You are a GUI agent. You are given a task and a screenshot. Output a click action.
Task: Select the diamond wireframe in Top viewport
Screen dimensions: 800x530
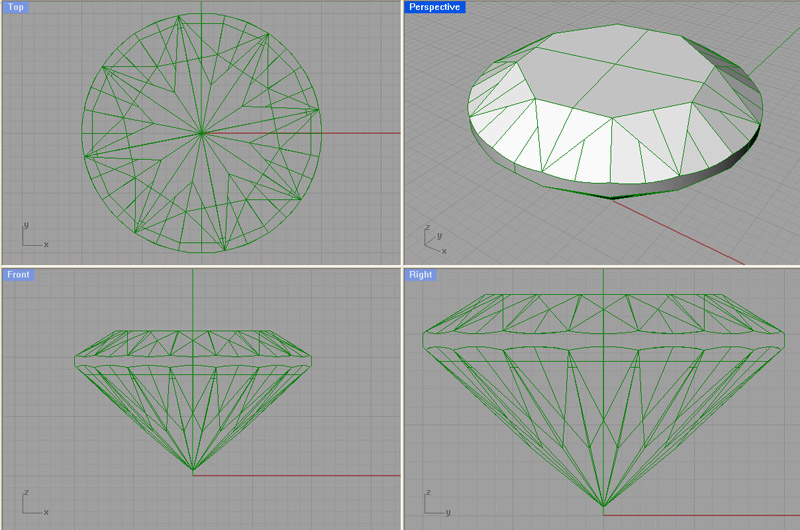[202, 133]
